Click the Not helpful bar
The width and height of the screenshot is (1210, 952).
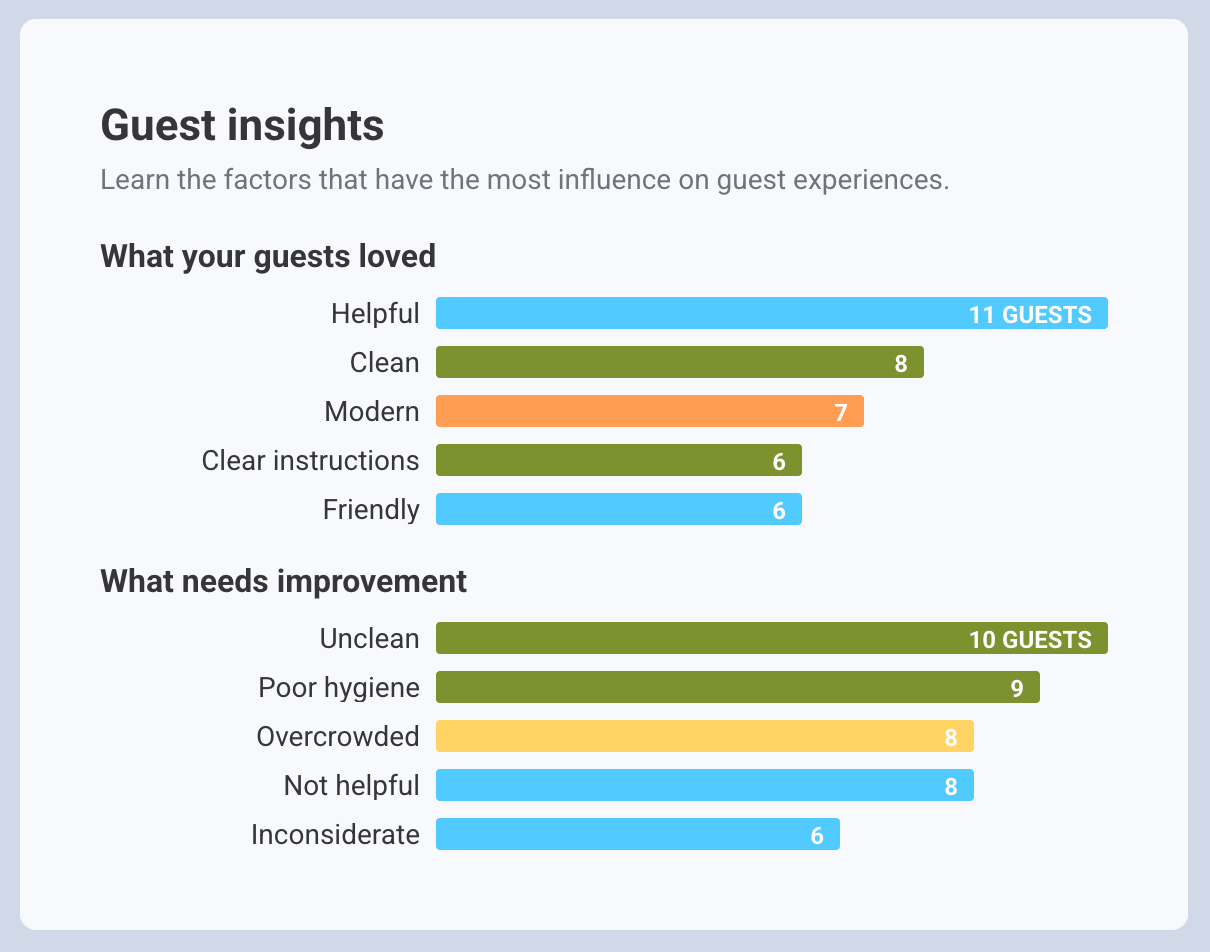704,786
